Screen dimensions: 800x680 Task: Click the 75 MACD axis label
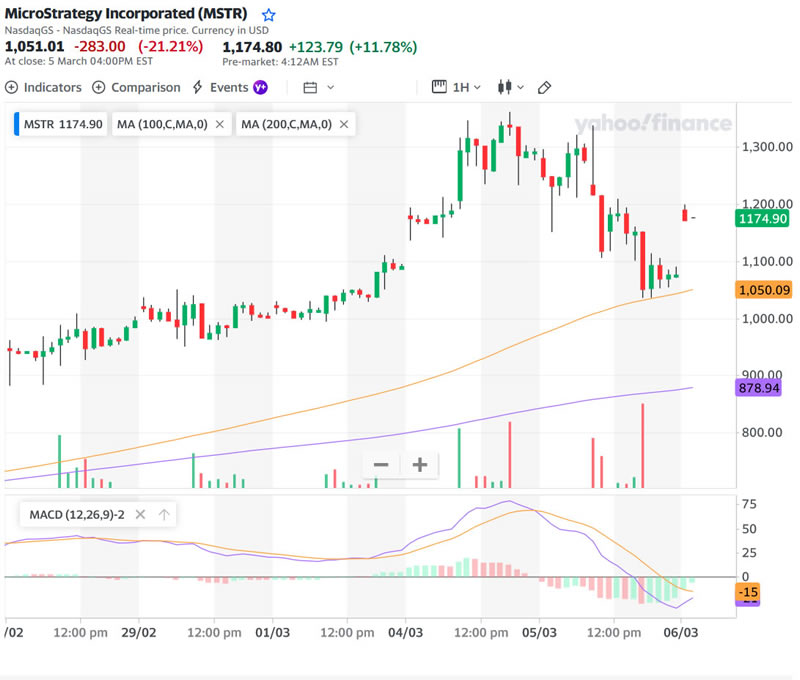point(749,504)
